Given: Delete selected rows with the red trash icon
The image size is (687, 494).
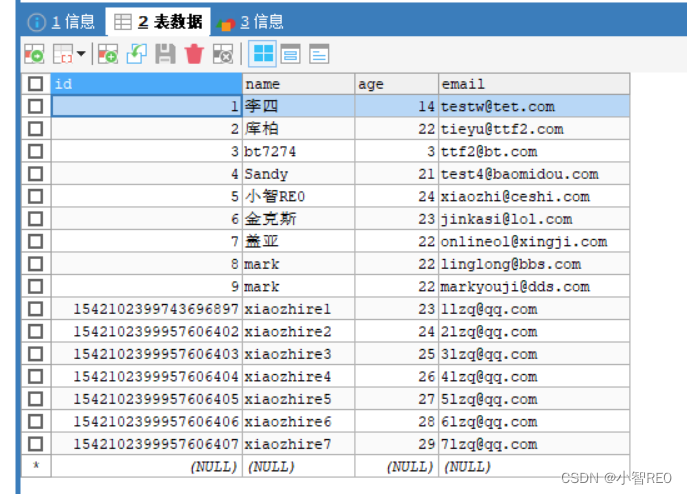Looking at the screenshot, I should pyautogui.click(x=194, y=54).
